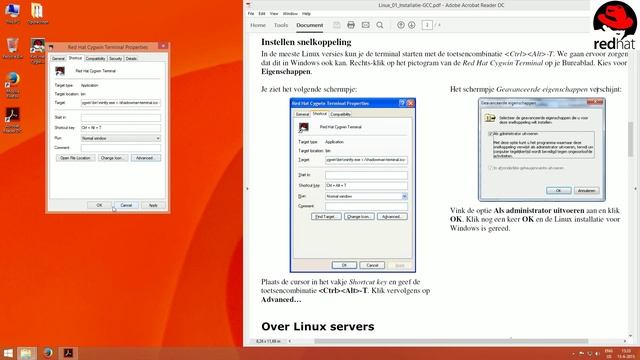Open the folder icon beside This PC
The height and width of the screenshot is (360, 640).
coord(38,13)
